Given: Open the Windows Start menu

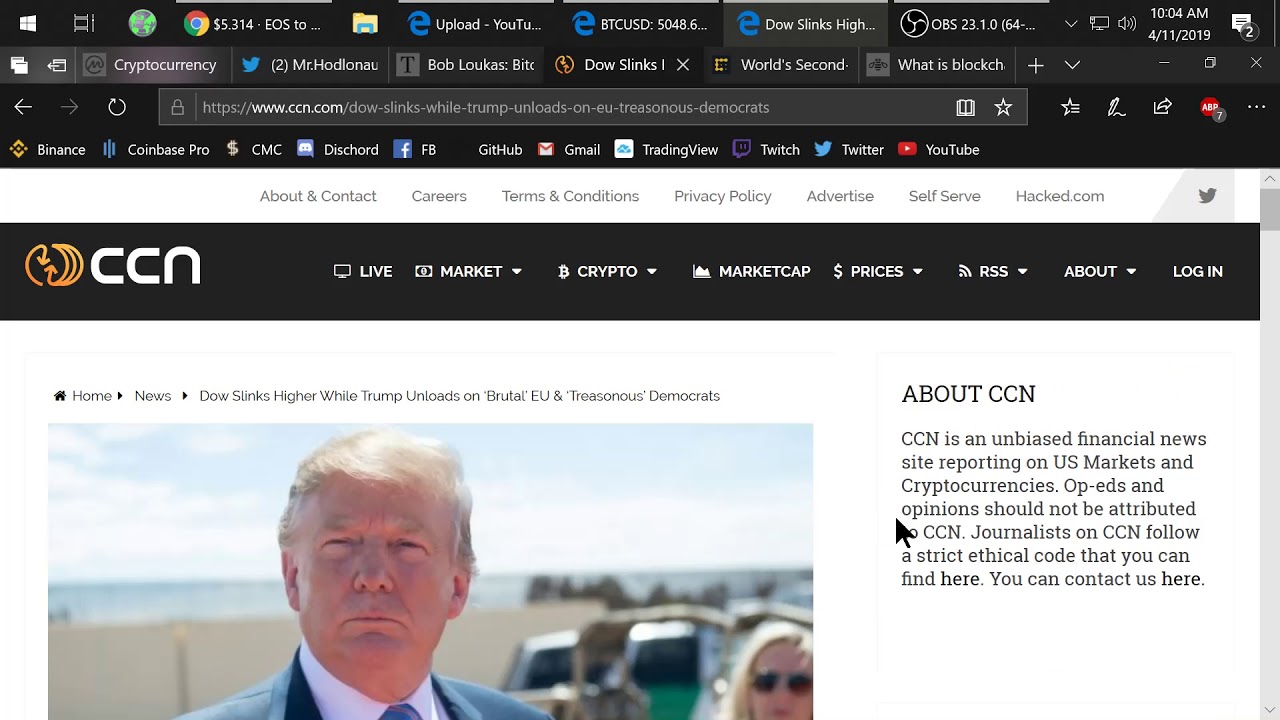Looking at the screenshot, I should coord(27,23).
